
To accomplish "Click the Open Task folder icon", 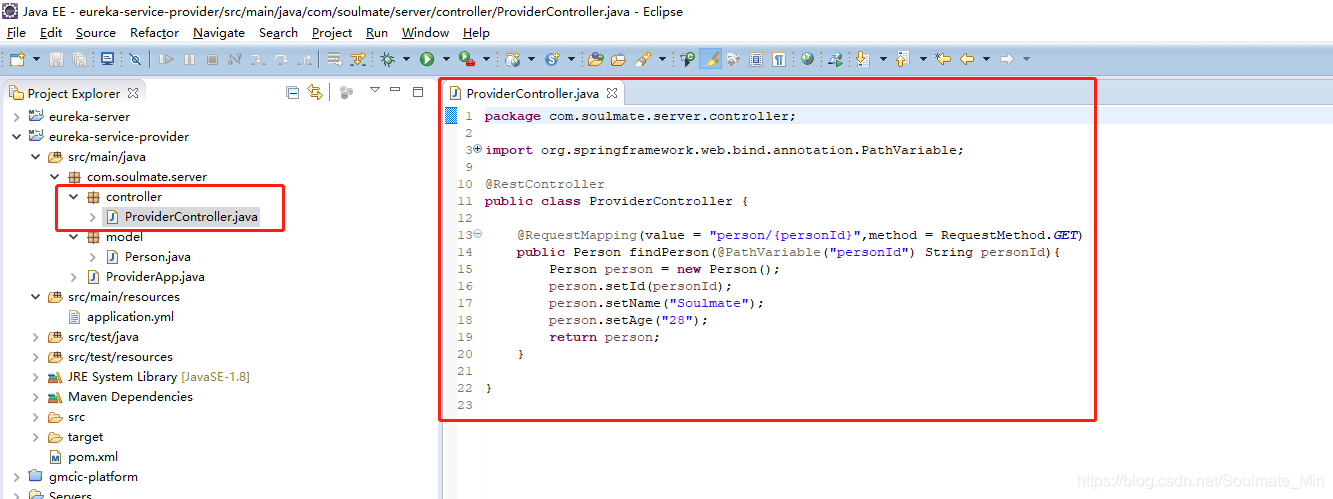I will pyautogui.click(x=618, y=60).
